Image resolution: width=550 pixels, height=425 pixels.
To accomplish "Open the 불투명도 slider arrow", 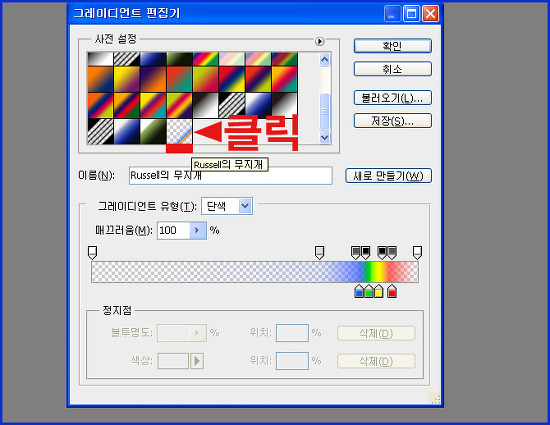I will tap(198, 333).
